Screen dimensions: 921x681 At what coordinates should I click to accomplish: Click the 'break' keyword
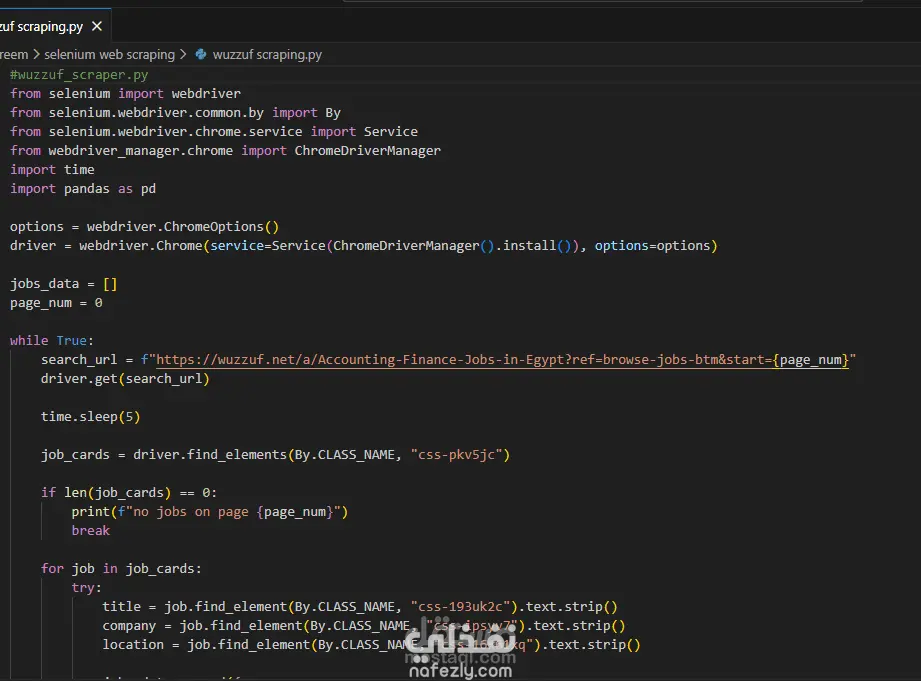click(90, 531)
